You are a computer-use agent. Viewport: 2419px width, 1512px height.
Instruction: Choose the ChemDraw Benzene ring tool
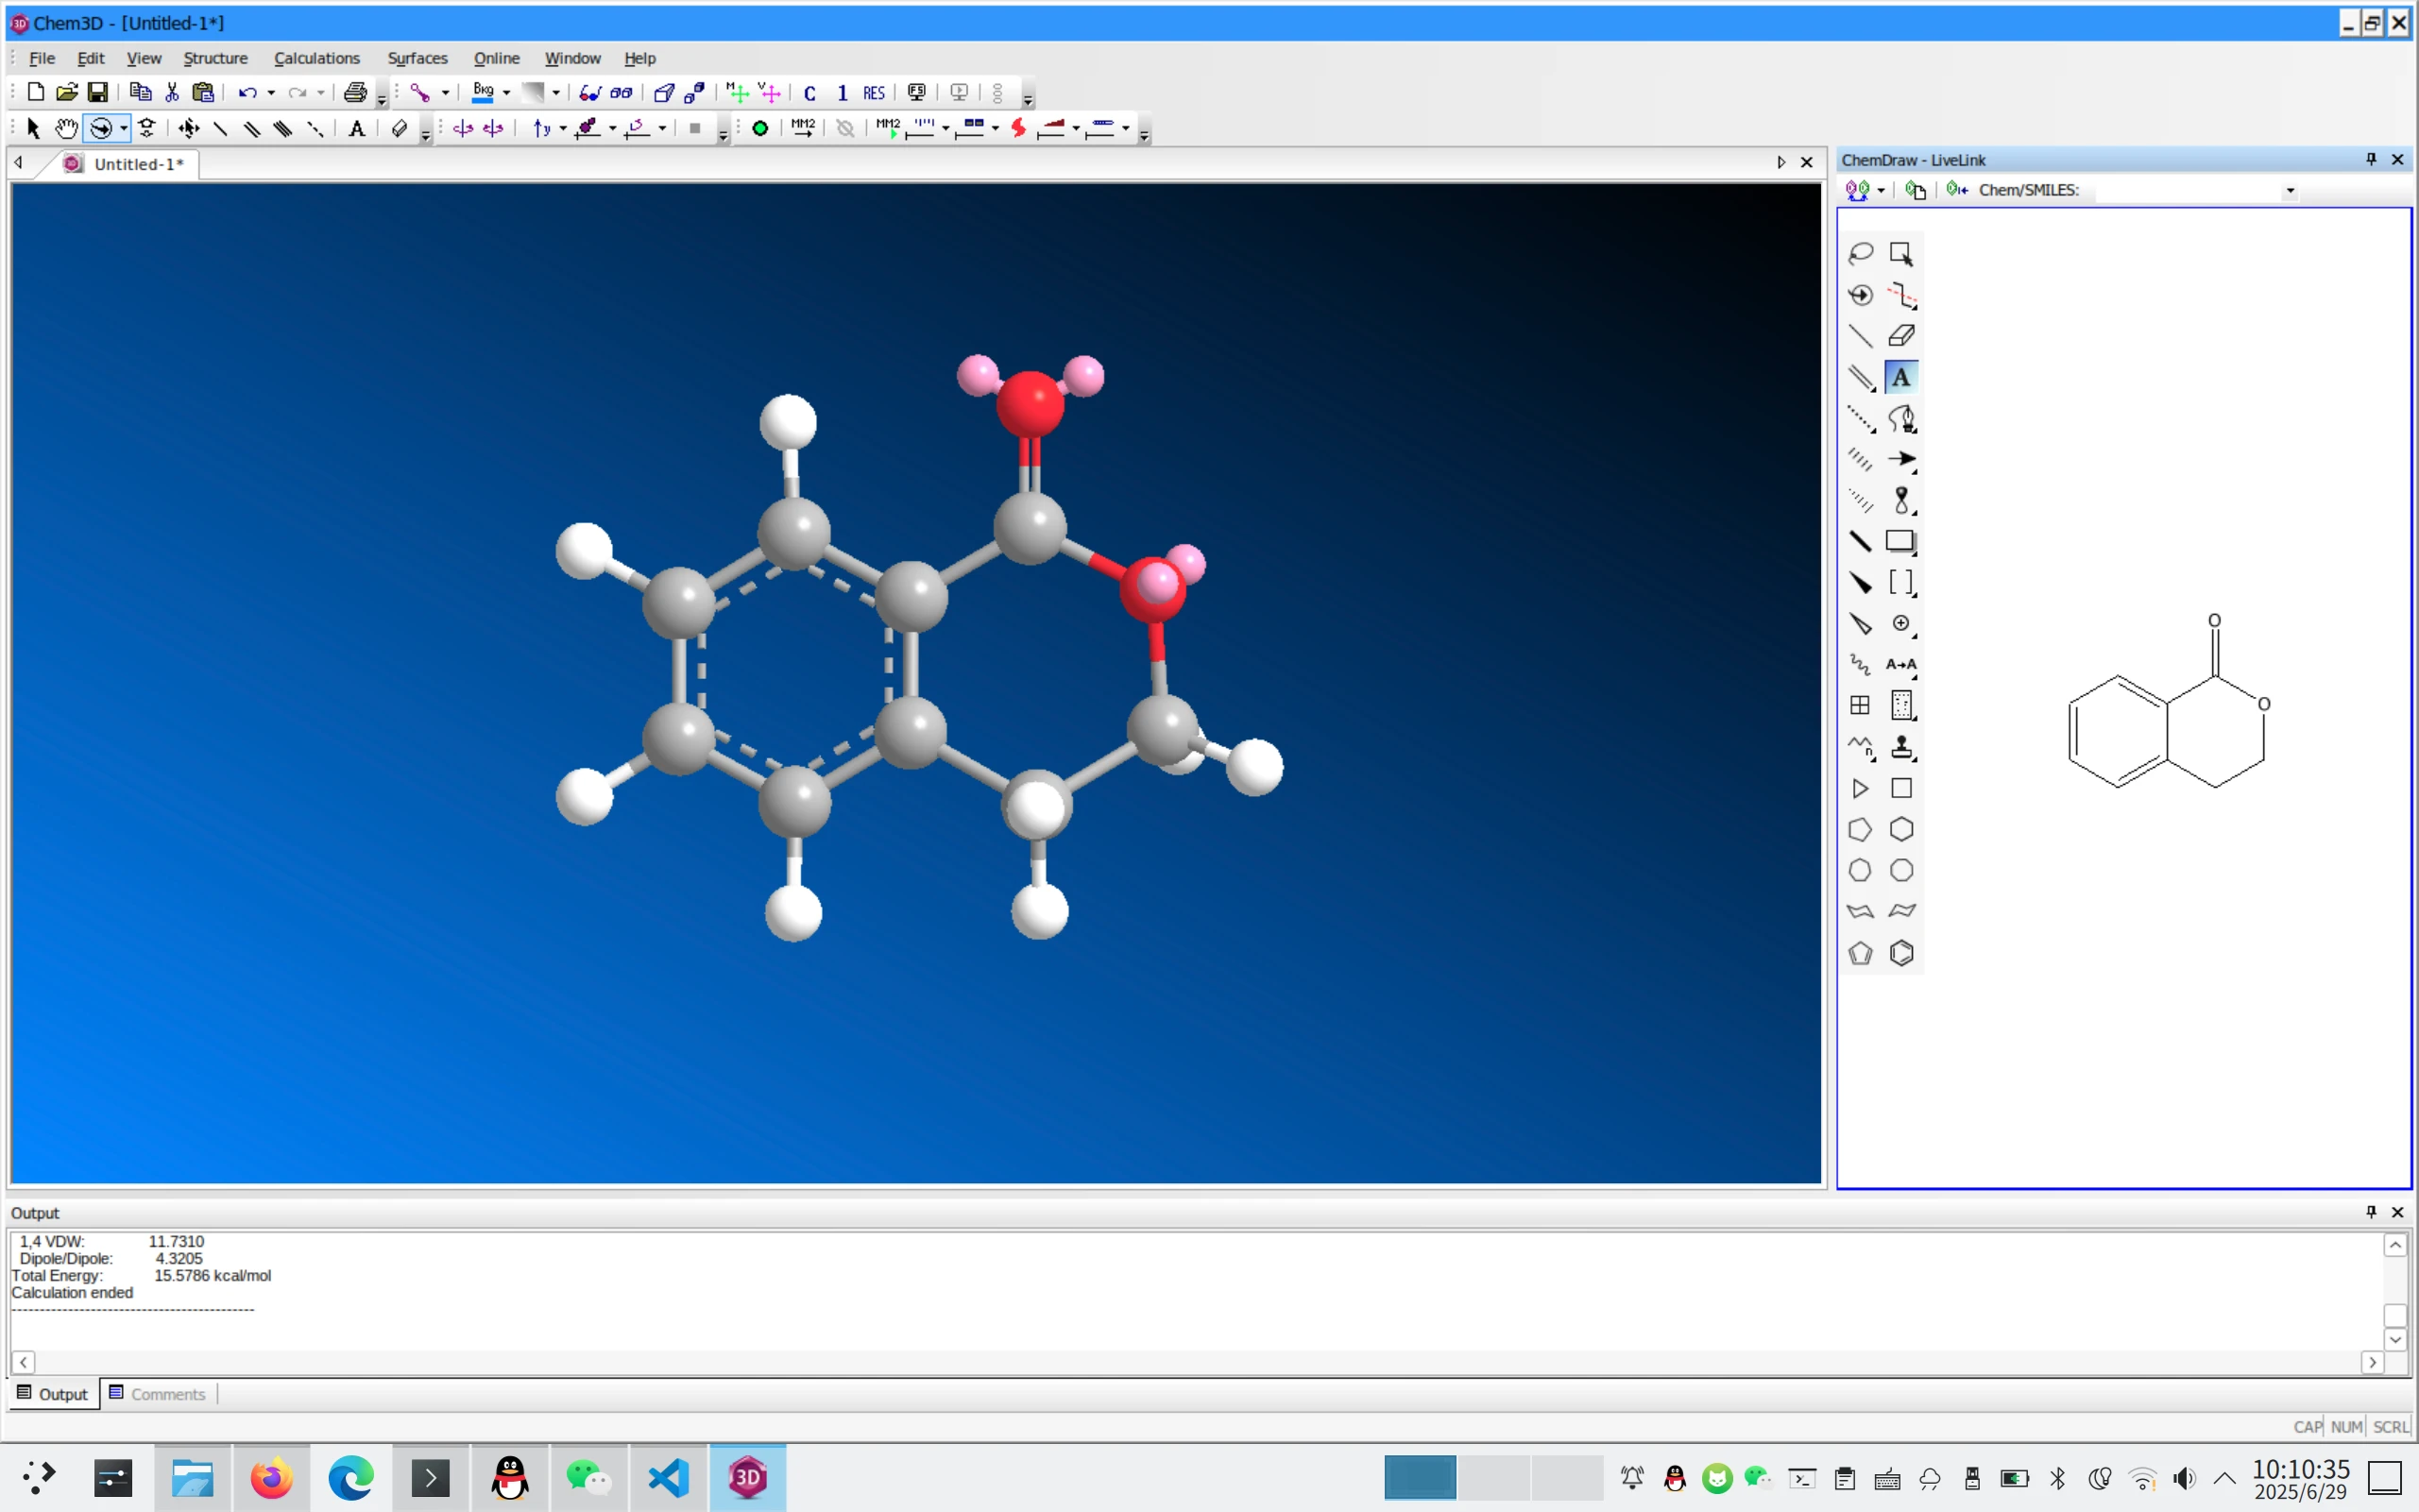click(1901, 953)
